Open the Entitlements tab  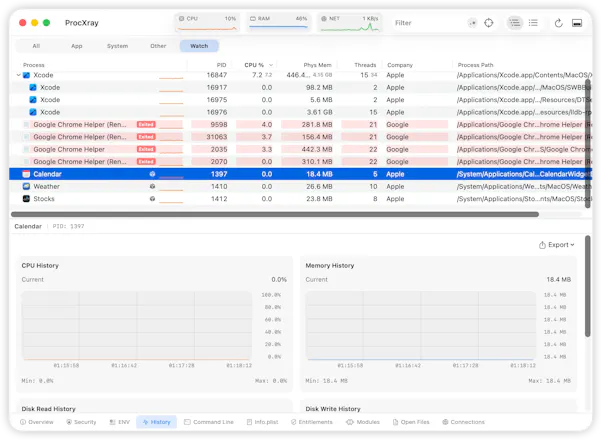point(312,422)
